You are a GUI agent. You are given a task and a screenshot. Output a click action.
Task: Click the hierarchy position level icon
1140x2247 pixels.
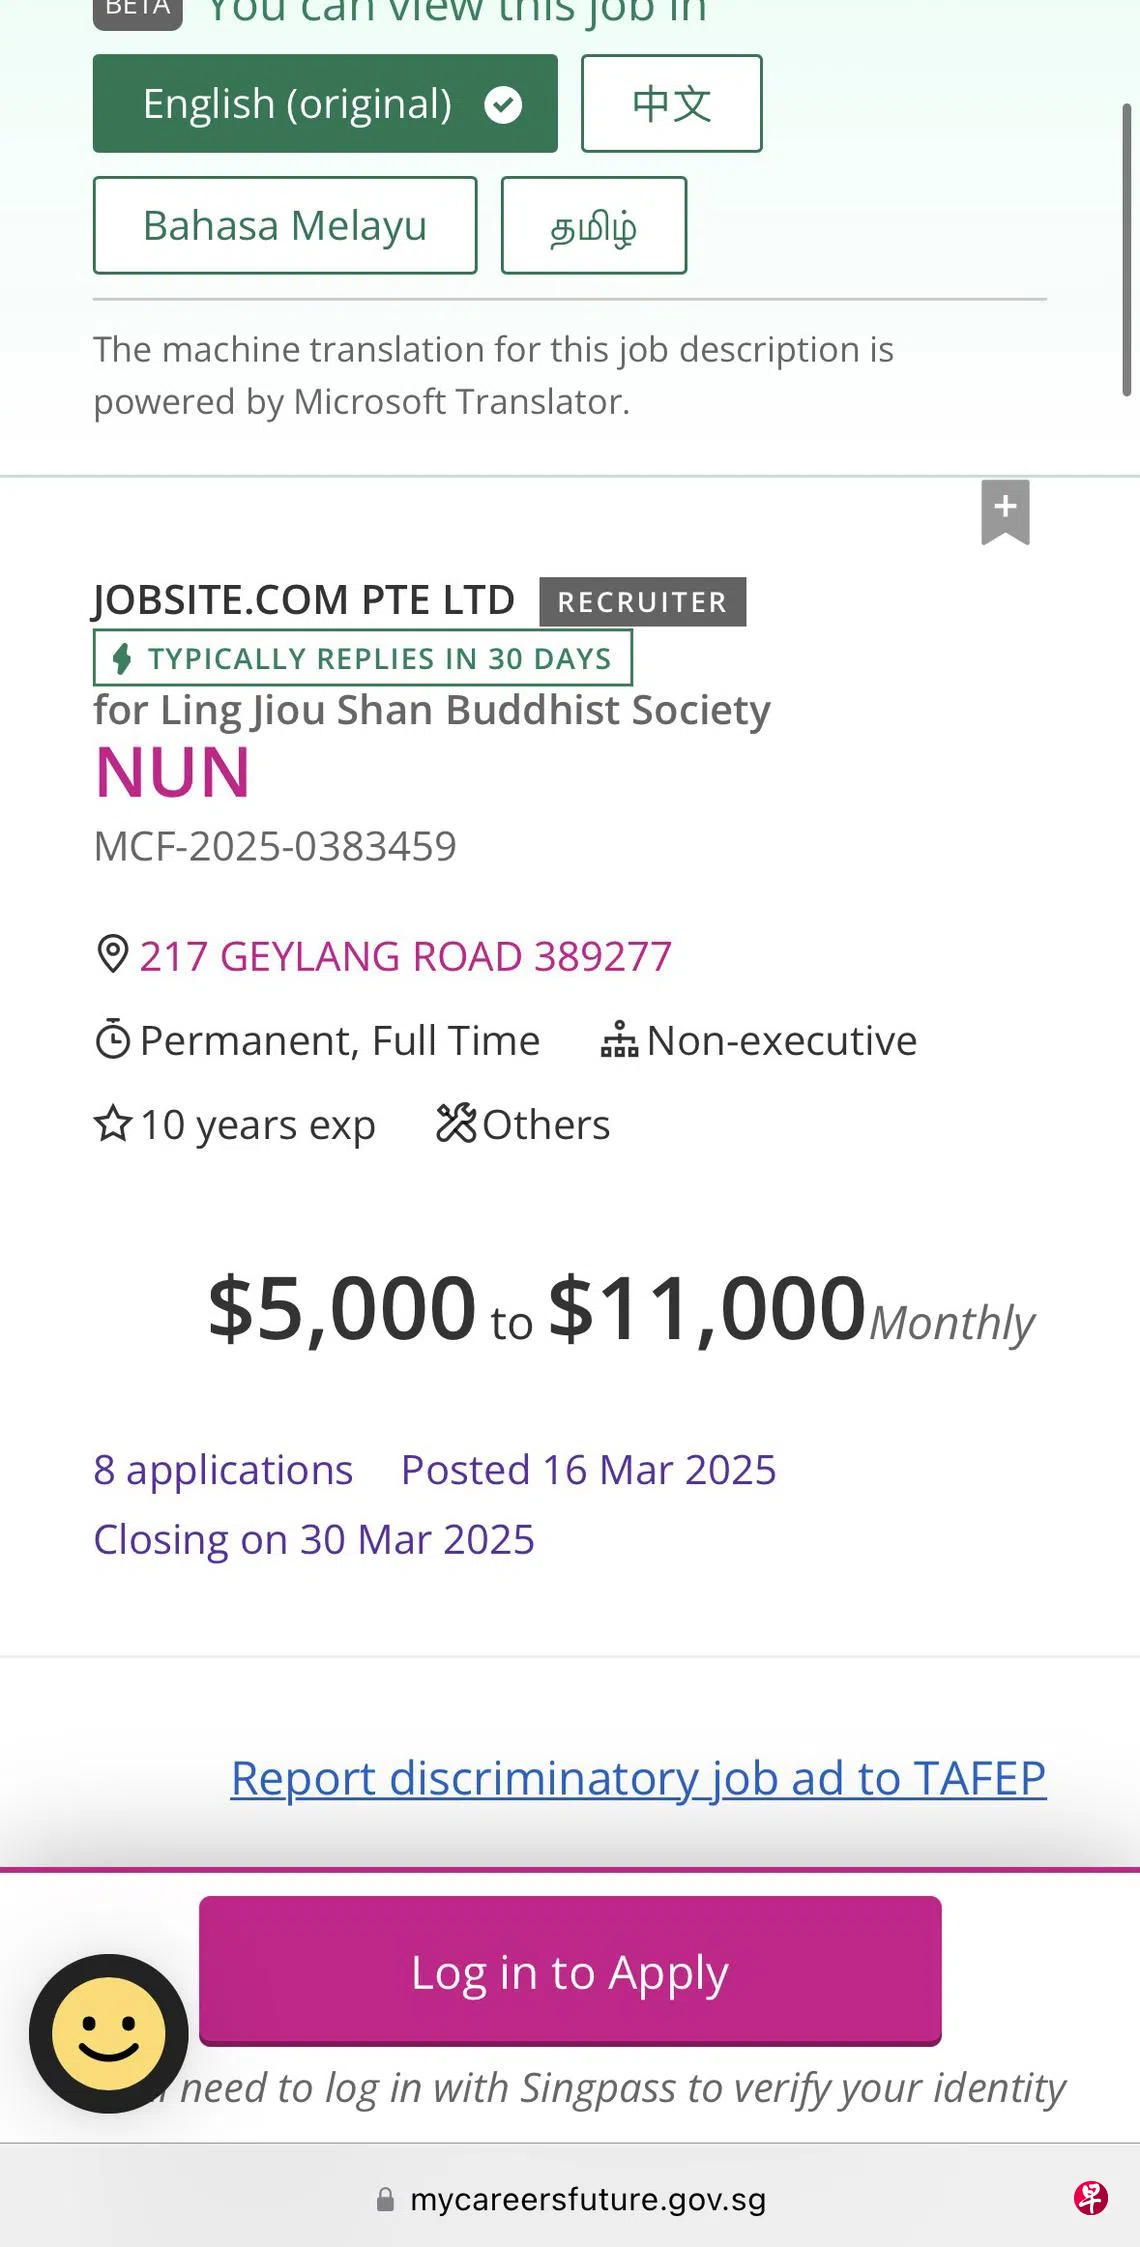(619, 1040)
